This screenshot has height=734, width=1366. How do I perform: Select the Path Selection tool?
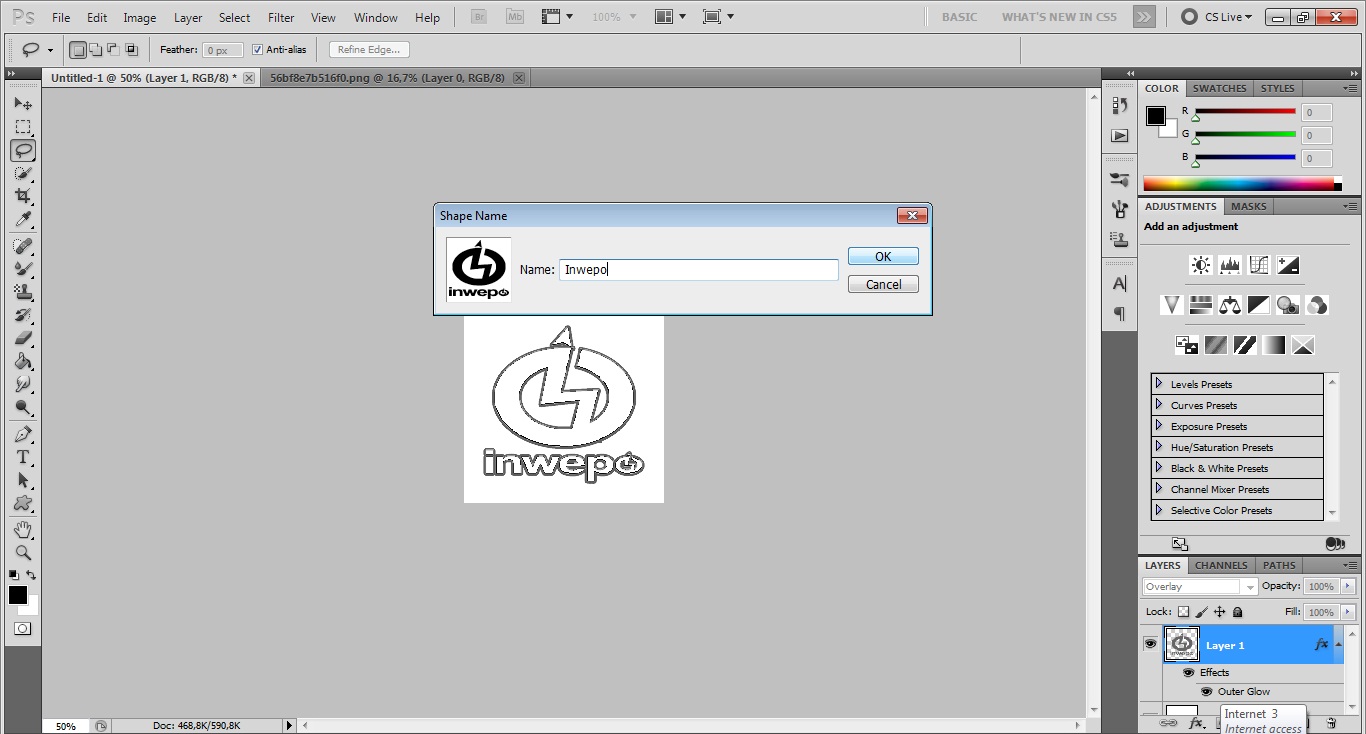[x=23, y=481]
